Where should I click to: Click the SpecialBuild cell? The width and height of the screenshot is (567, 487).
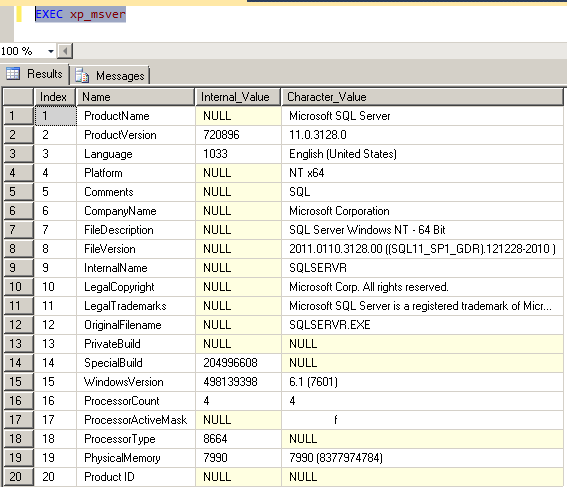click(136, 363)
